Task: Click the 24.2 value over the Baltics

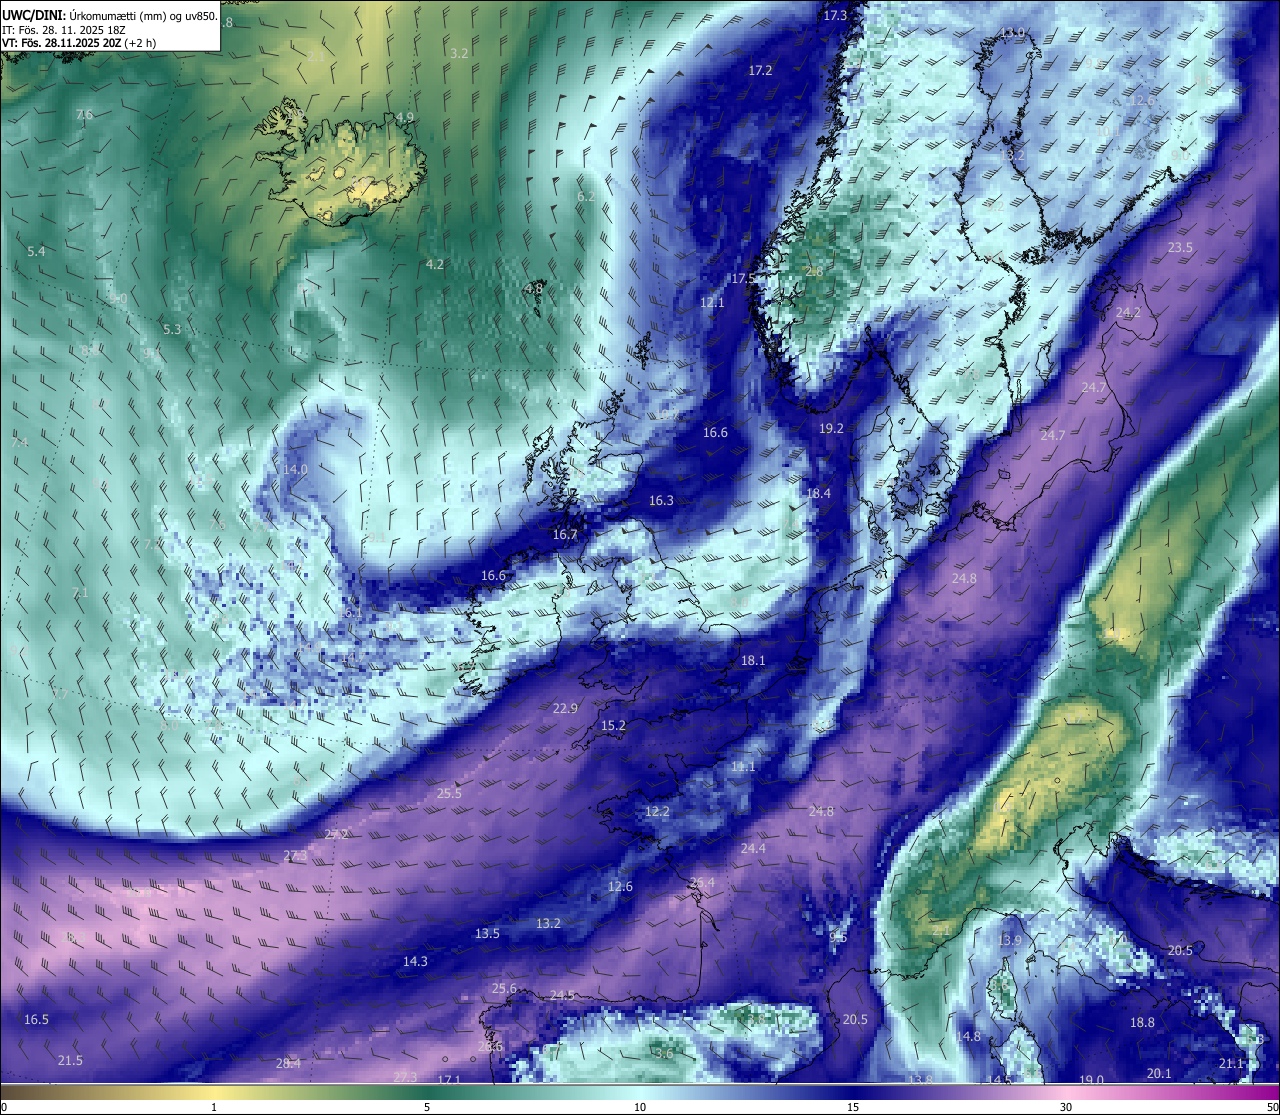Action: point(1128,312)
